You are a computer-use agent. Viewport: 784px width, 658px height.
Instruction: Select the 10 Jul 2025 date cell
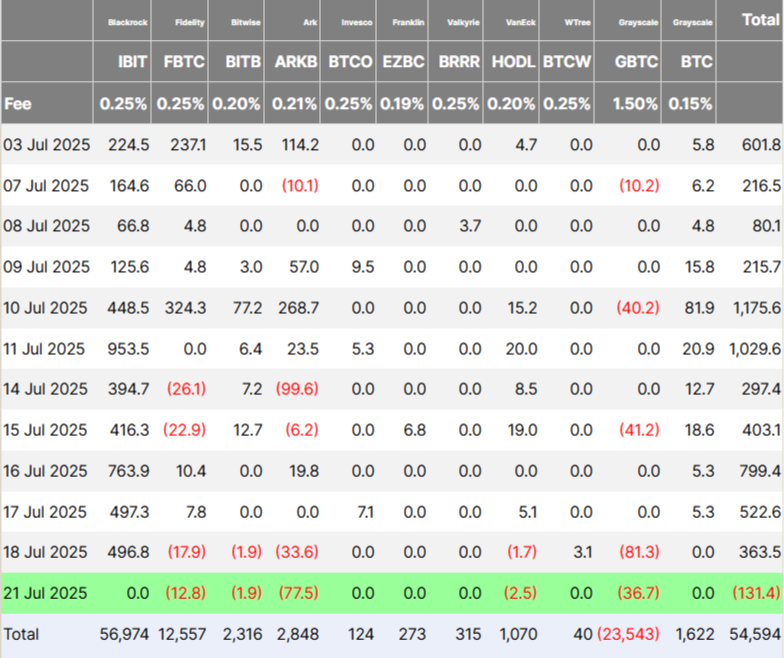[45, 308]
